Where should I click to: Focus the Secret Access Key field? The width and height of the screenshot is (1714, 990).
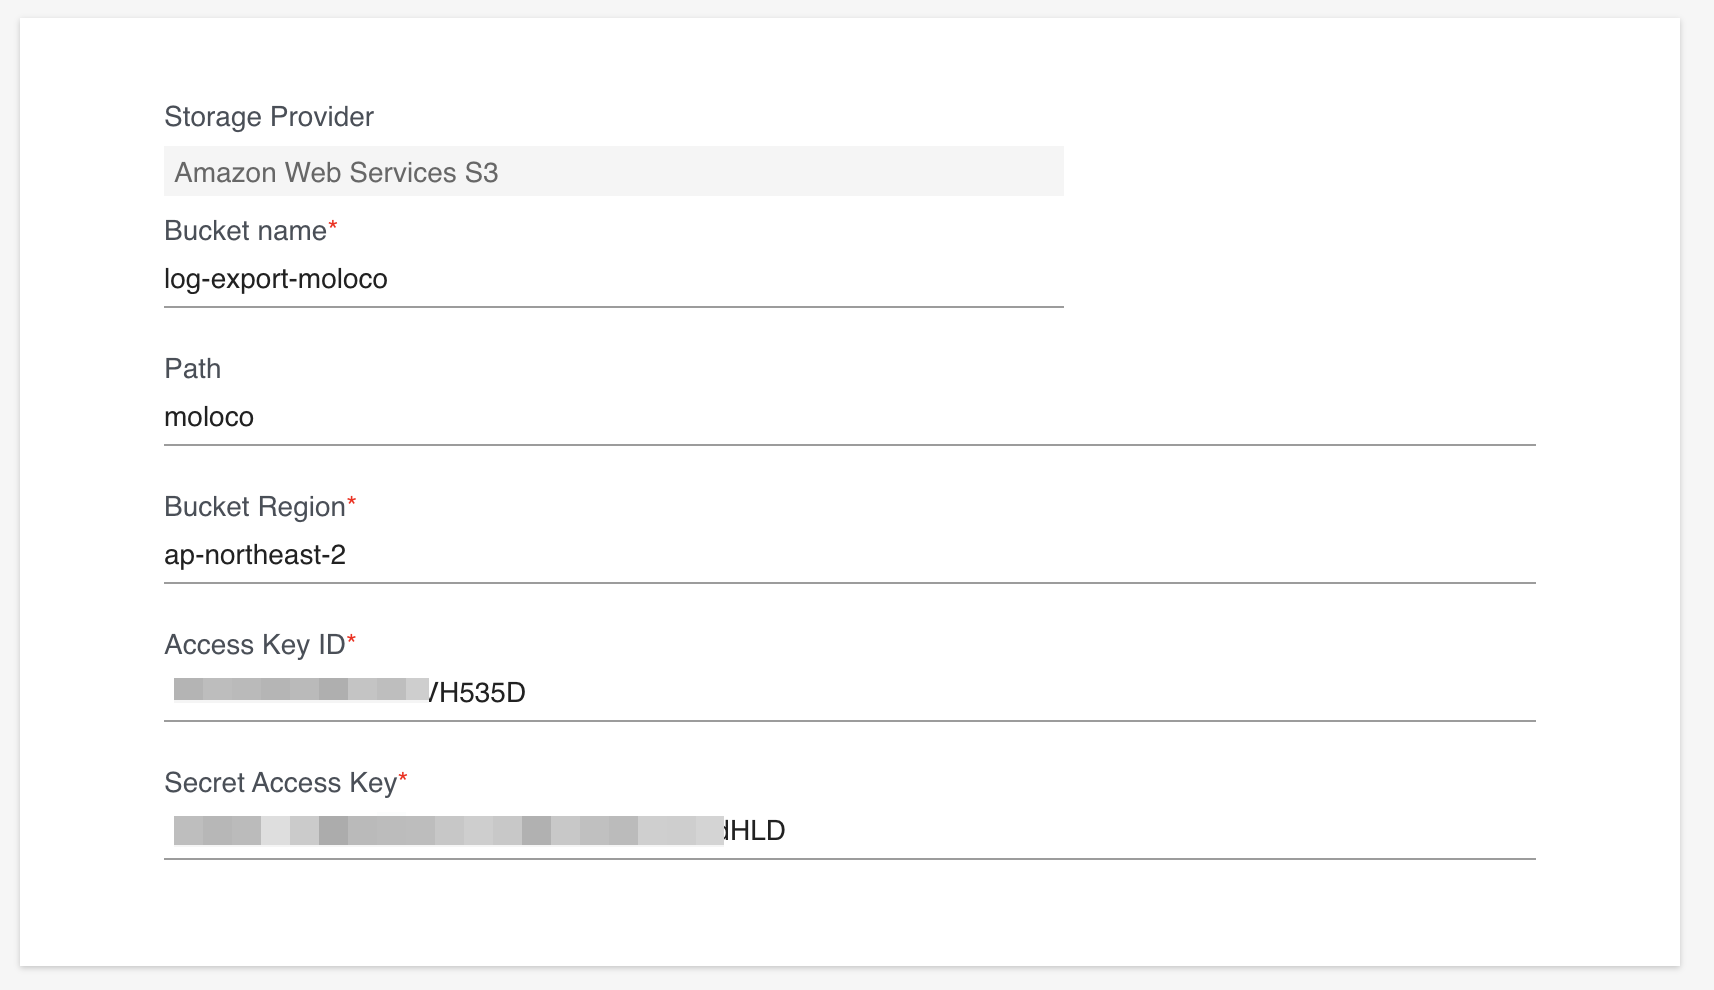[849, 831]
